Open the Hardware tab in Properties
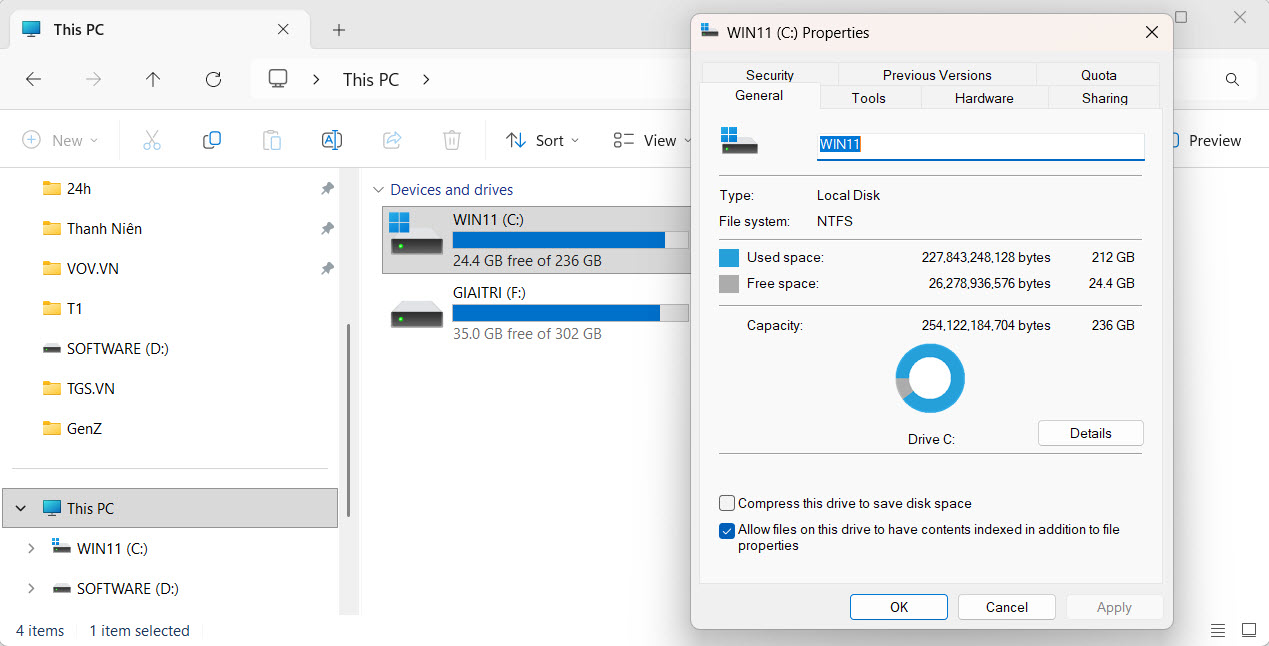Viewport: 1269px width, 646px height. (983, 97)
